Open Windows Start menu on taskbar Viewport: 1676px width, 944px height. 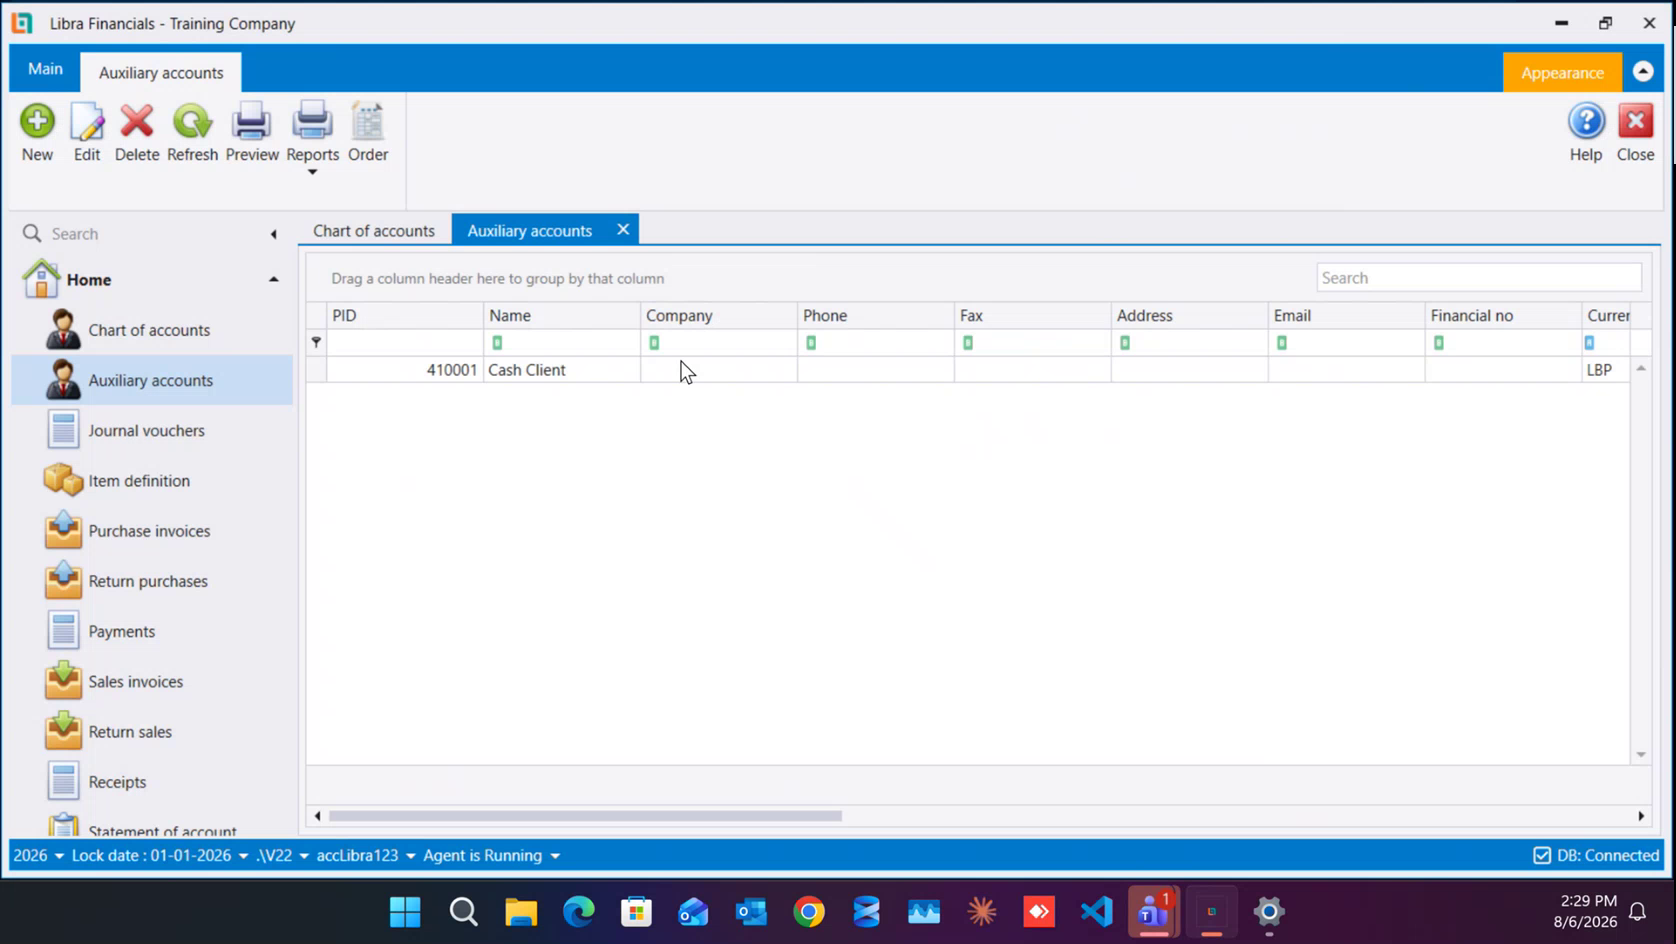point(405,911)
